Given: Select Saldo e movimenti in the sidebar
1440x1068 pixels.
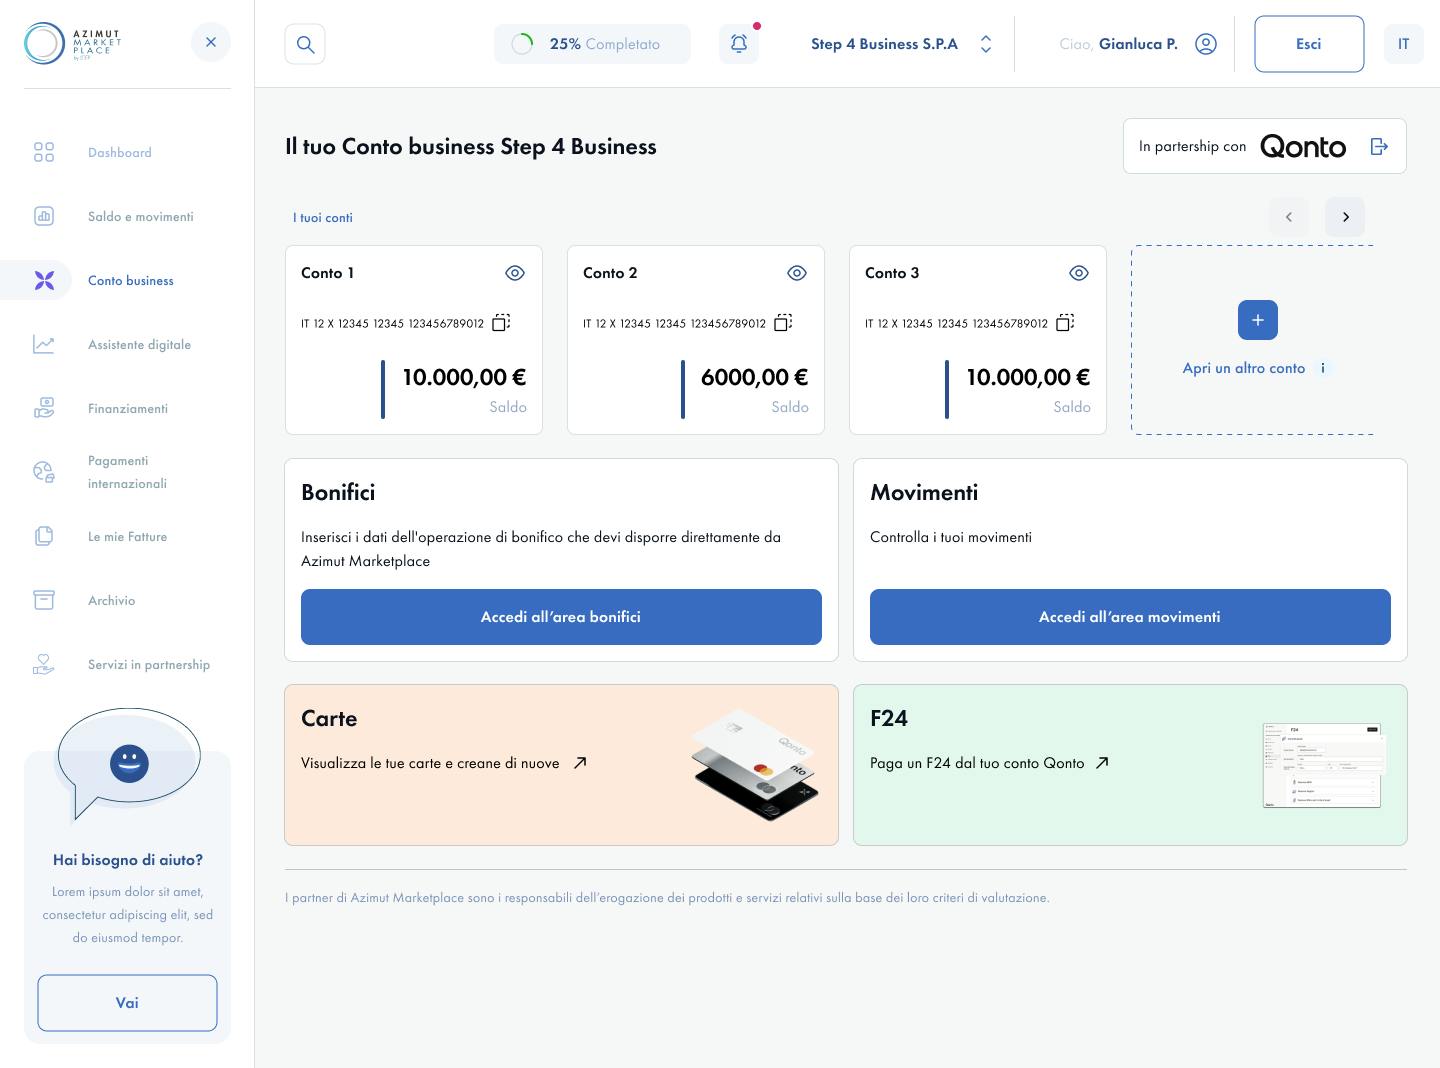Looking at the screenshot, I should (x=140, y=216).
